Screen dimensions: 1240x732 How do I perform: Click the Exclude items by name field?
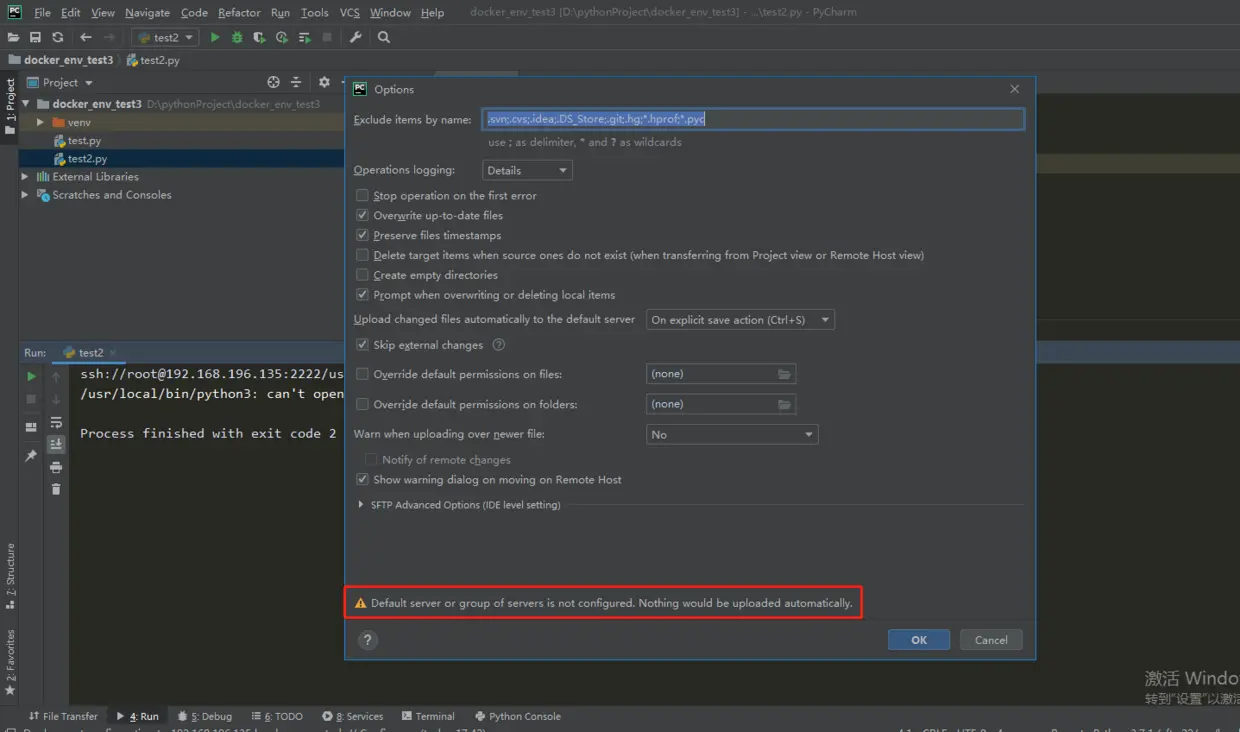tap(753, 119)
